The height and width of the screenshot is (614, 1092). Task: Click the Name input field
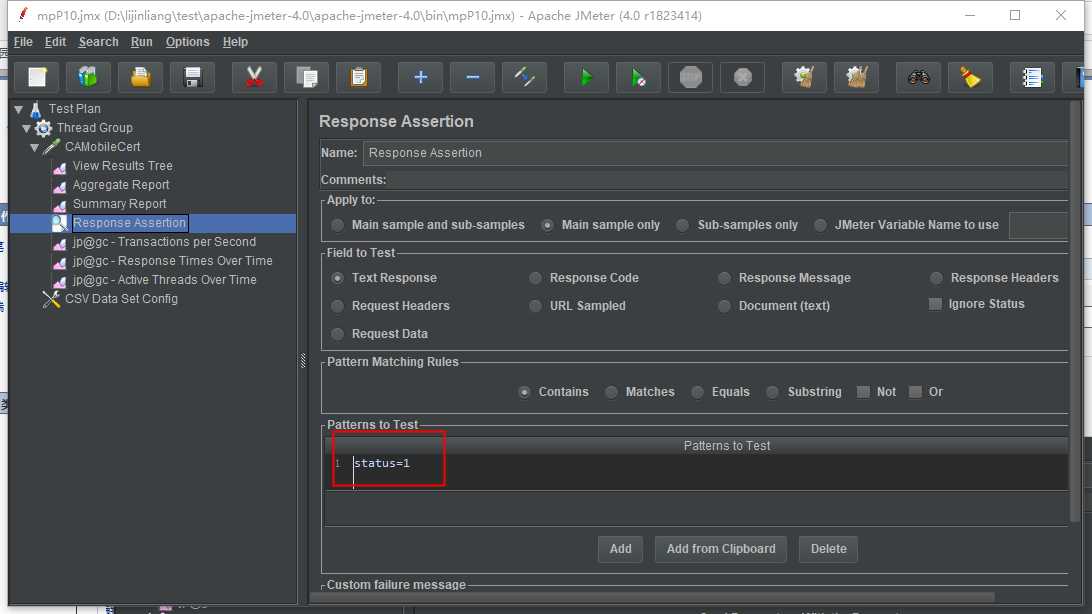pos(715,153)
